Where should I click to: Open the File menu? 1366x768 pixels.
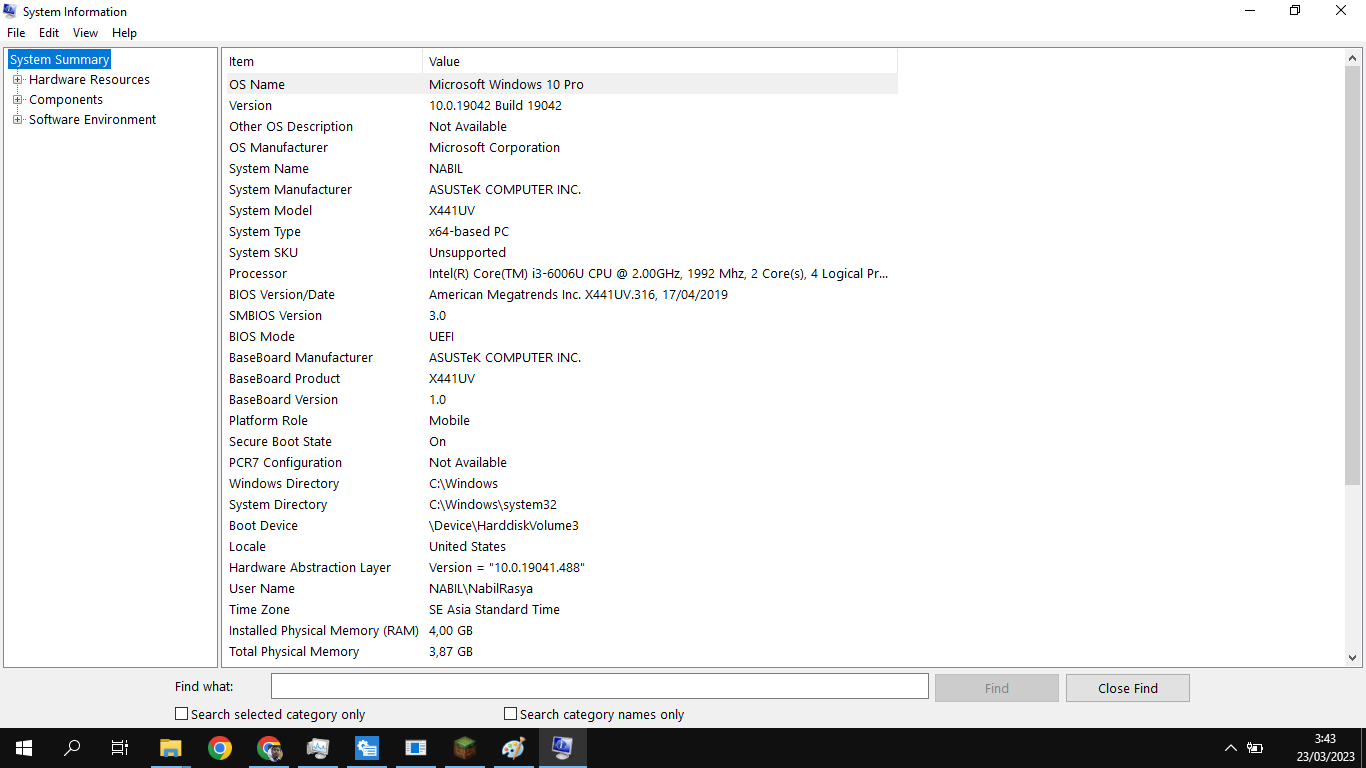pyautogui.click(x=15, y=32)
